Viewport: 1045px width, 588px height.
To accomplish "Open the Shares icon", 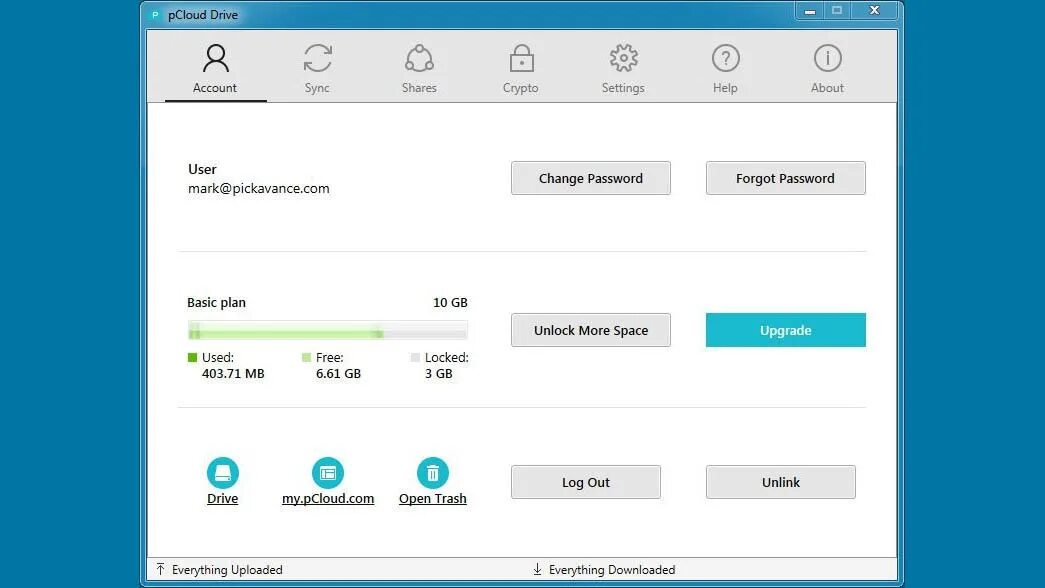I will point(419,59).
